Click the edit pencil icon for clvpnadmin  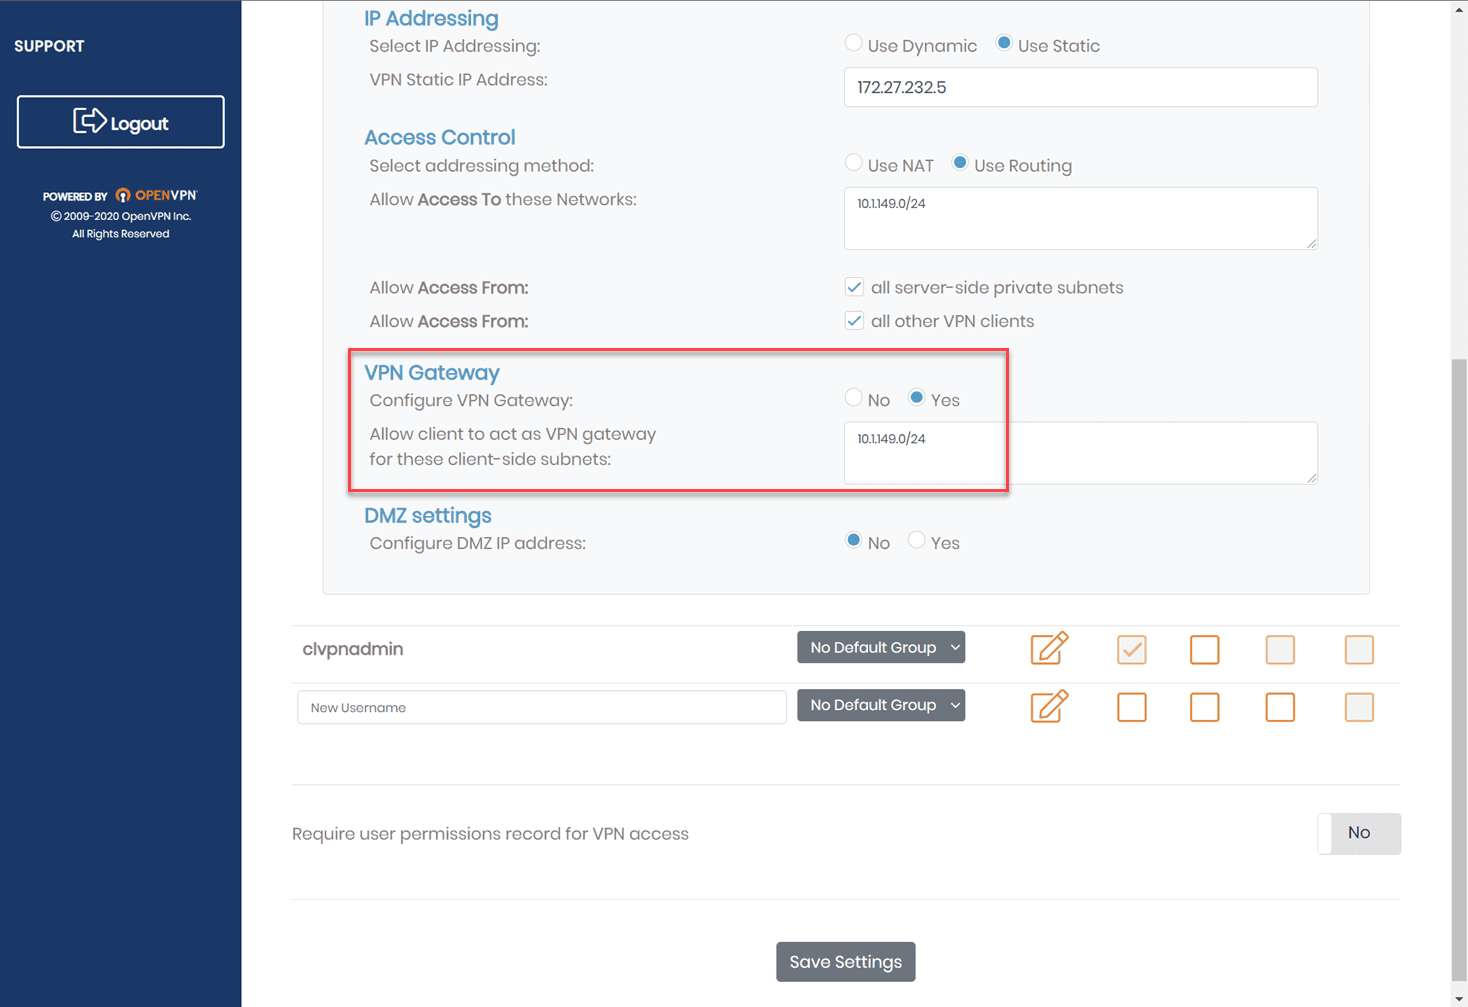[x=1049, y=649]
